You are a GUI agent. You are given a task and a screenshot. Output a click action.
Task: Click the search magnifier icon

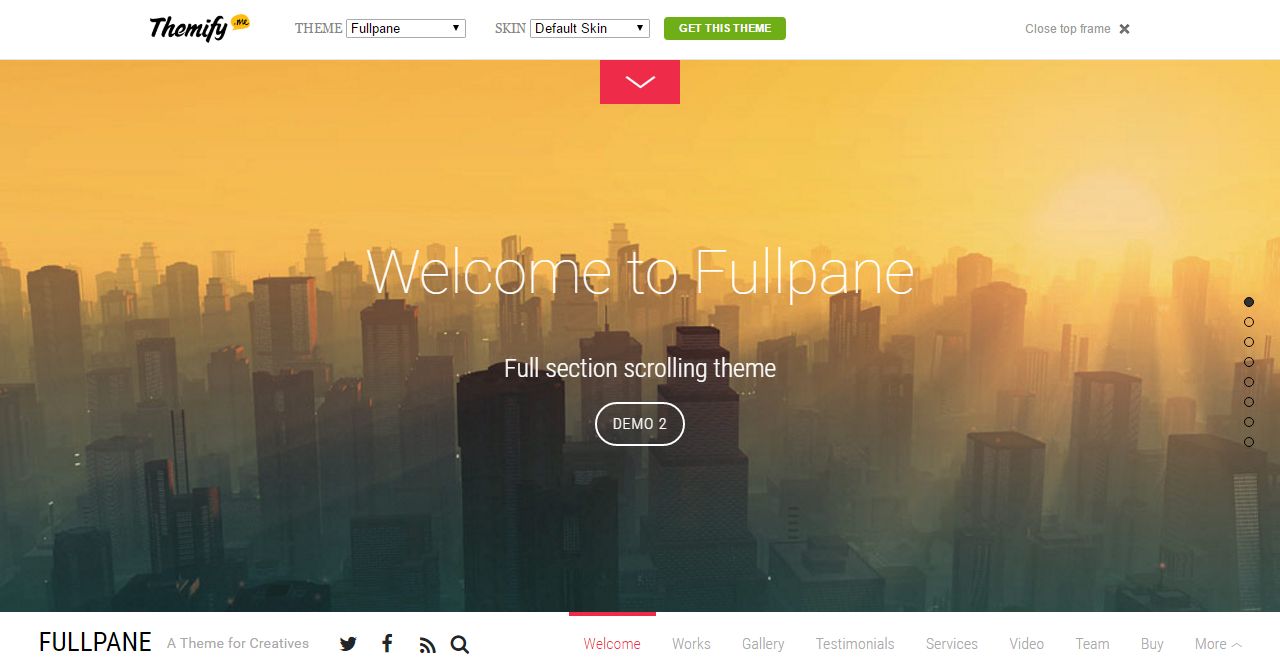click(x=460, y=645)
